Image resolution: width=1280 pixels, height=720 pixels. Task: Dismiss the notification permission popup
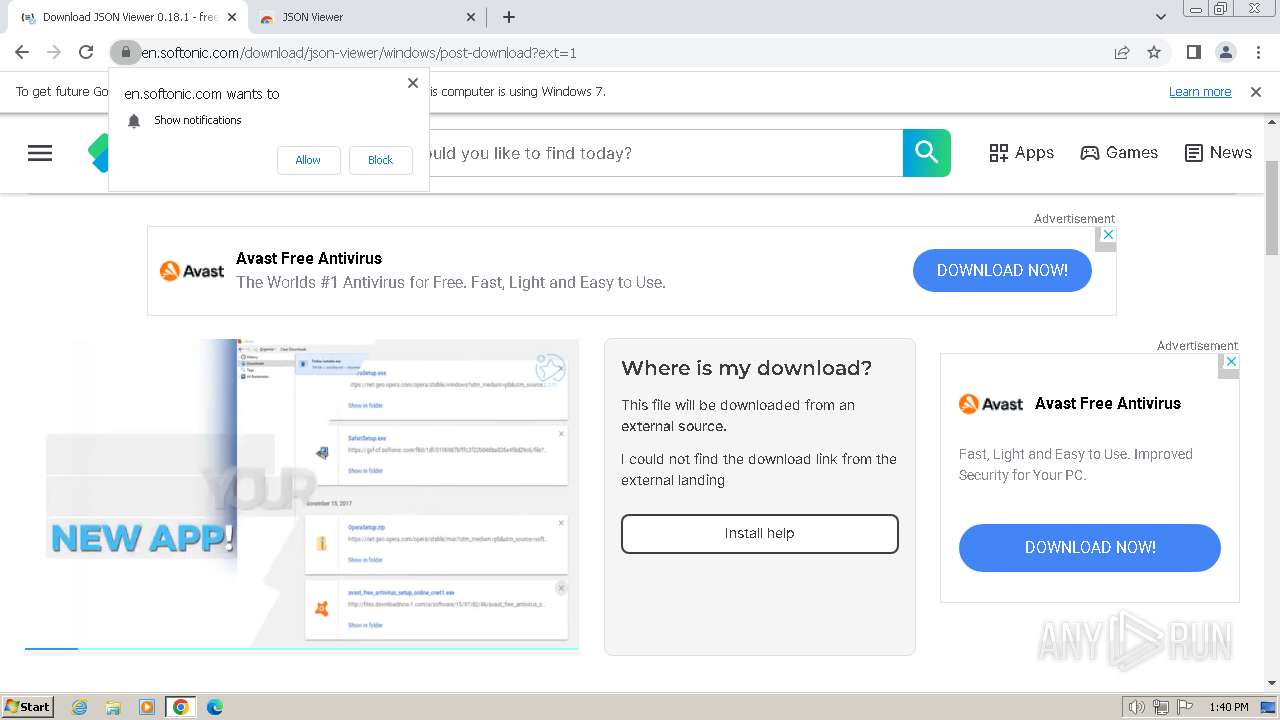coord(413,83)
